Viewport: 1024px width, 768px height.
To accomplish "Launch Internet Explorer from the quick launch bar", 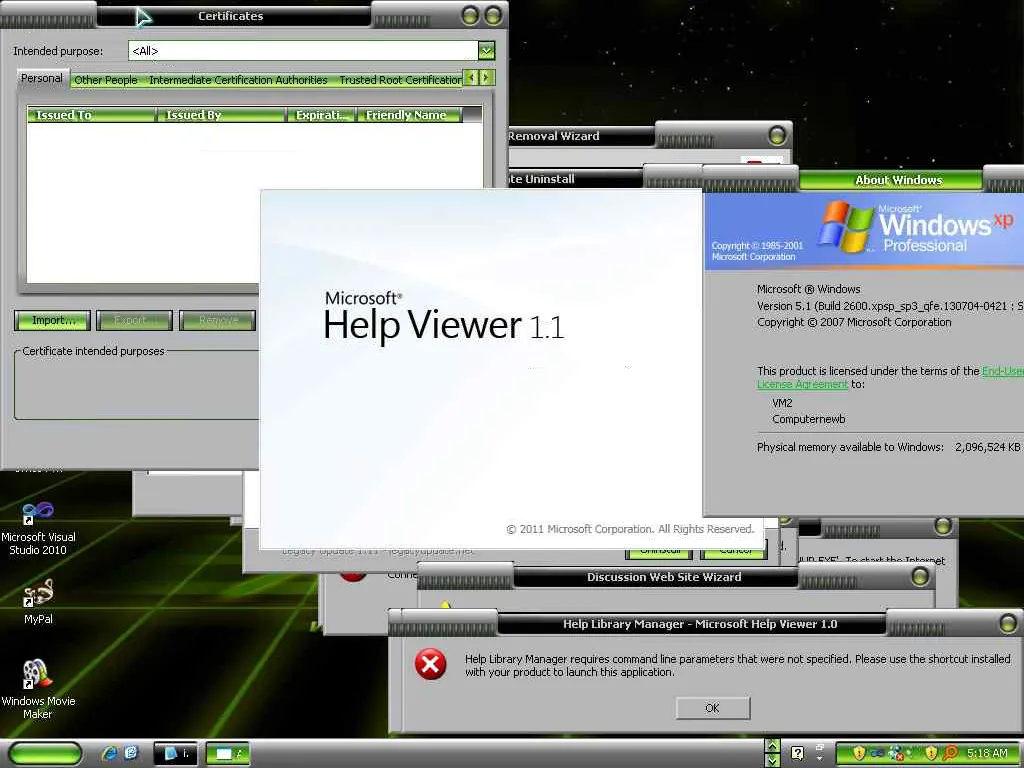I will point(110,753).
